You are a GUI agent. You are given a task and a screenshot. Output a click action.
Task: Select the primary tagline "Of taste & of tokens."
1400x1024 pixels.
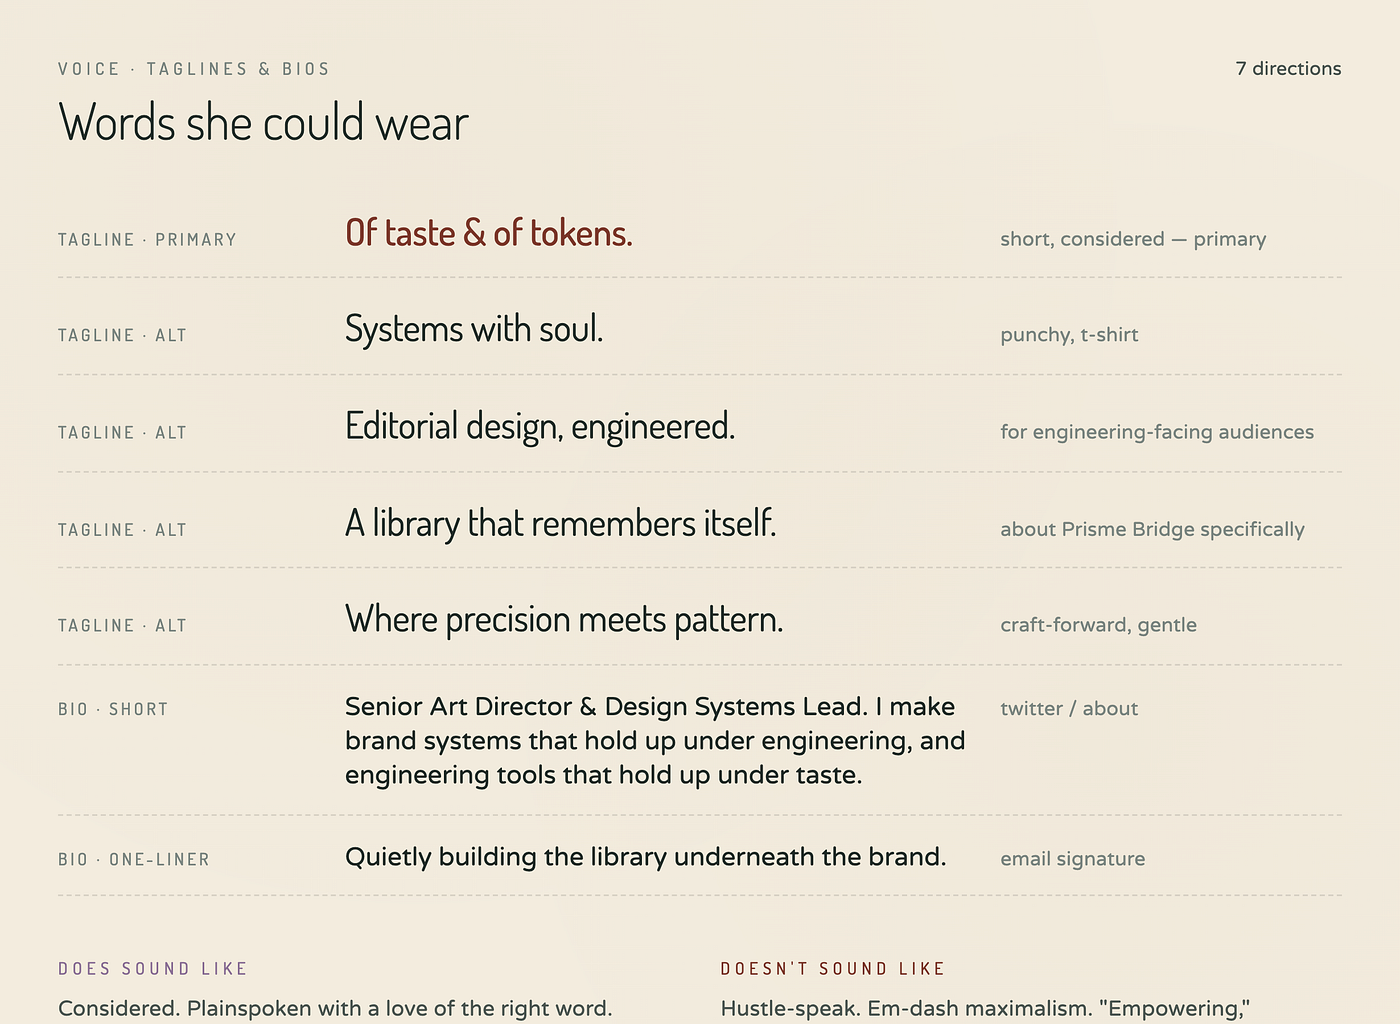(x=489, y=233)
